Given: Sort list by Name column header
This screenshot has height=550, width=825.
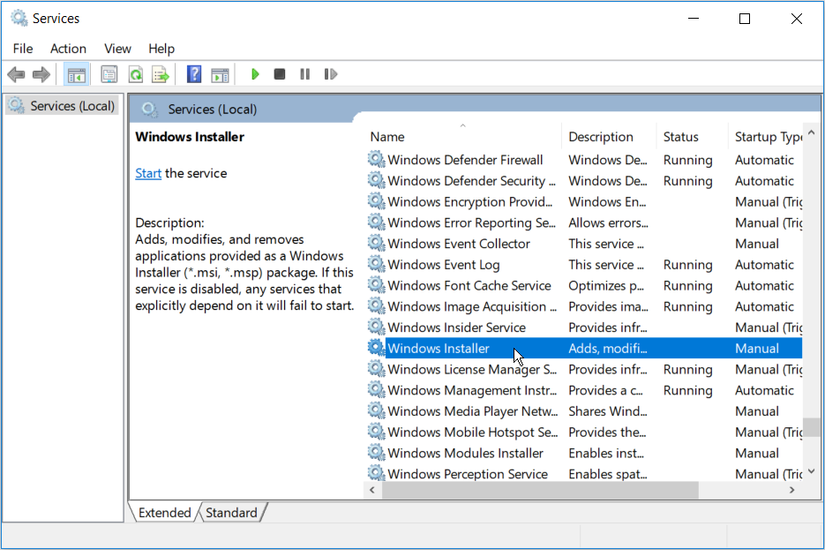Looking at the screenshot, I should pos(387,137).
